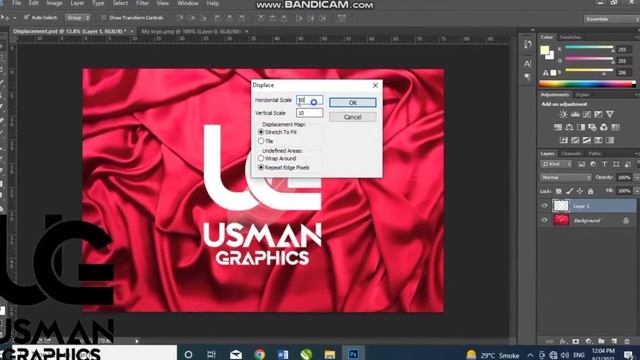Lock layer position icon

pos(580,191)
